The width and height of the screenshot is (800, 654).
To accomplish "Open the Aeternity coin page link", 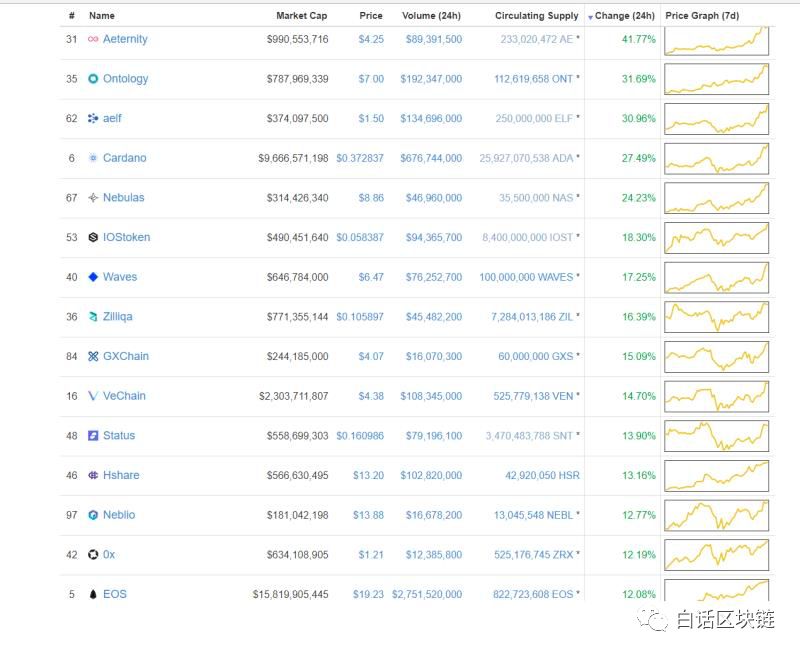I will (125, 39).
